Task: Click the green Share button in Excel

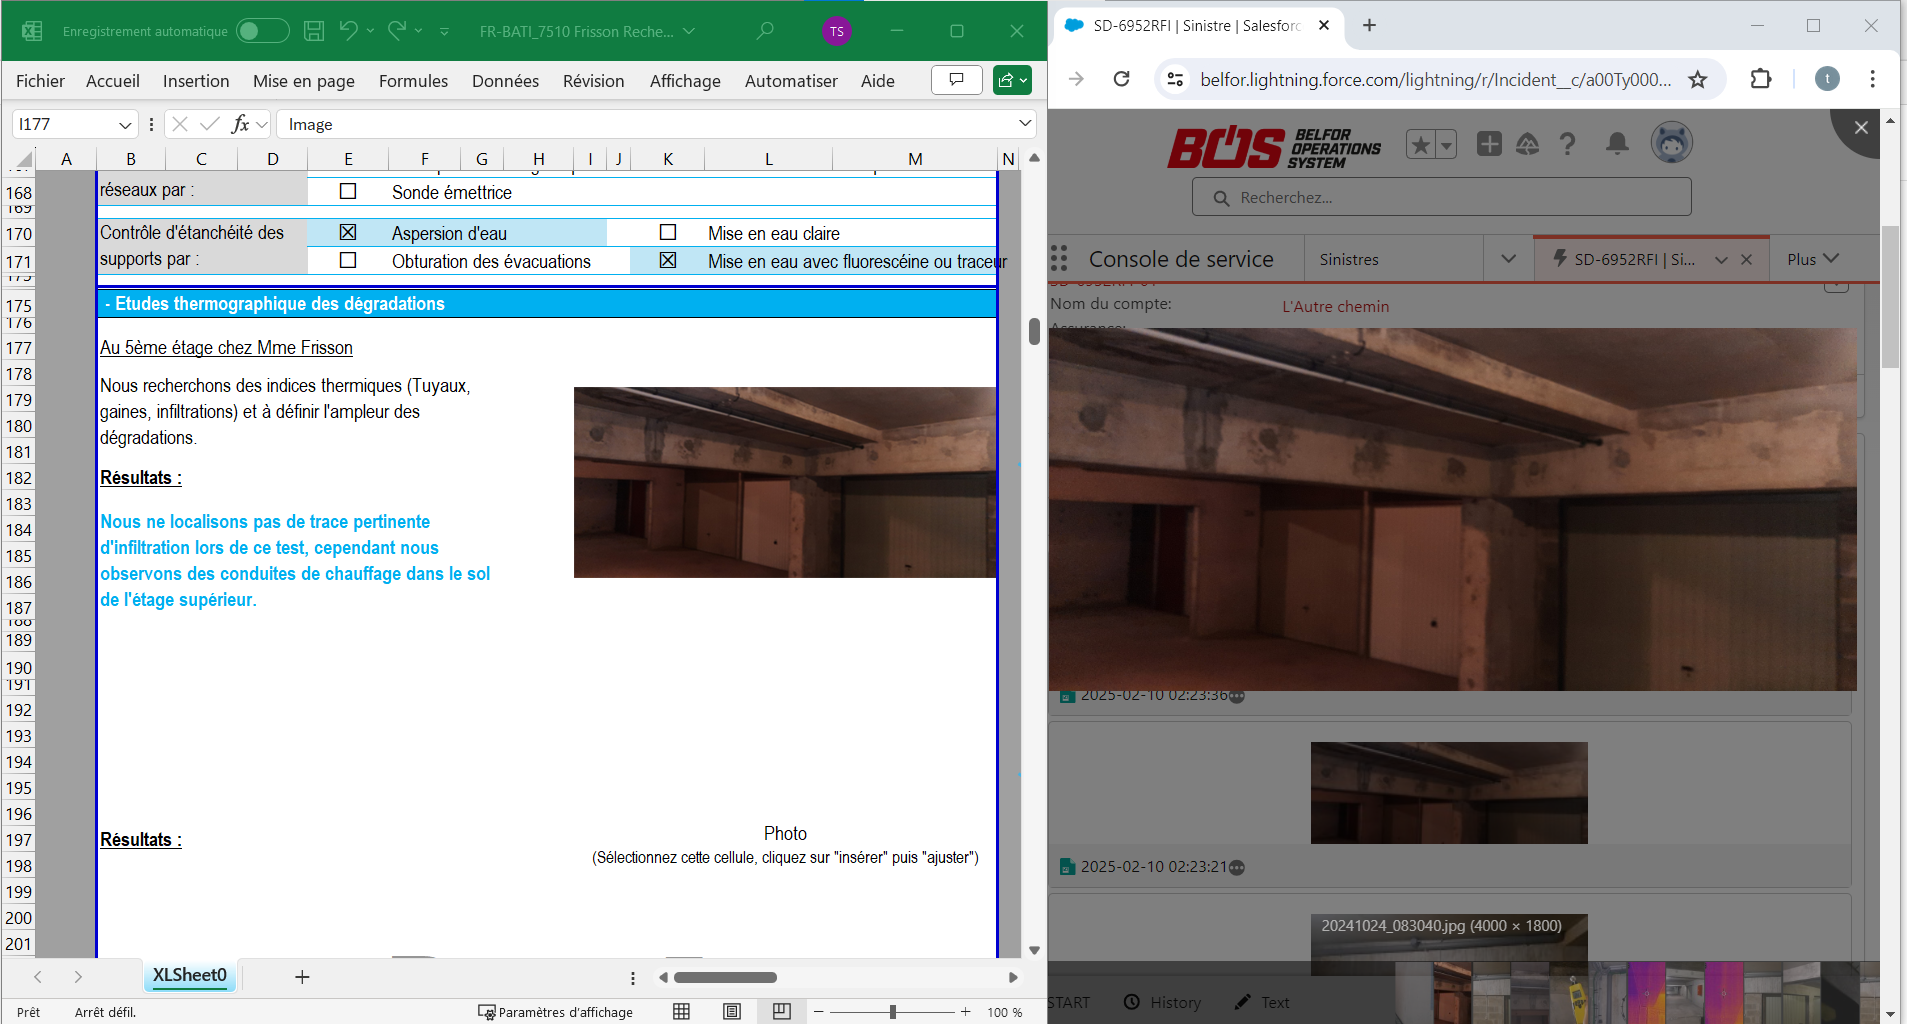Action: coord(1012,80)
